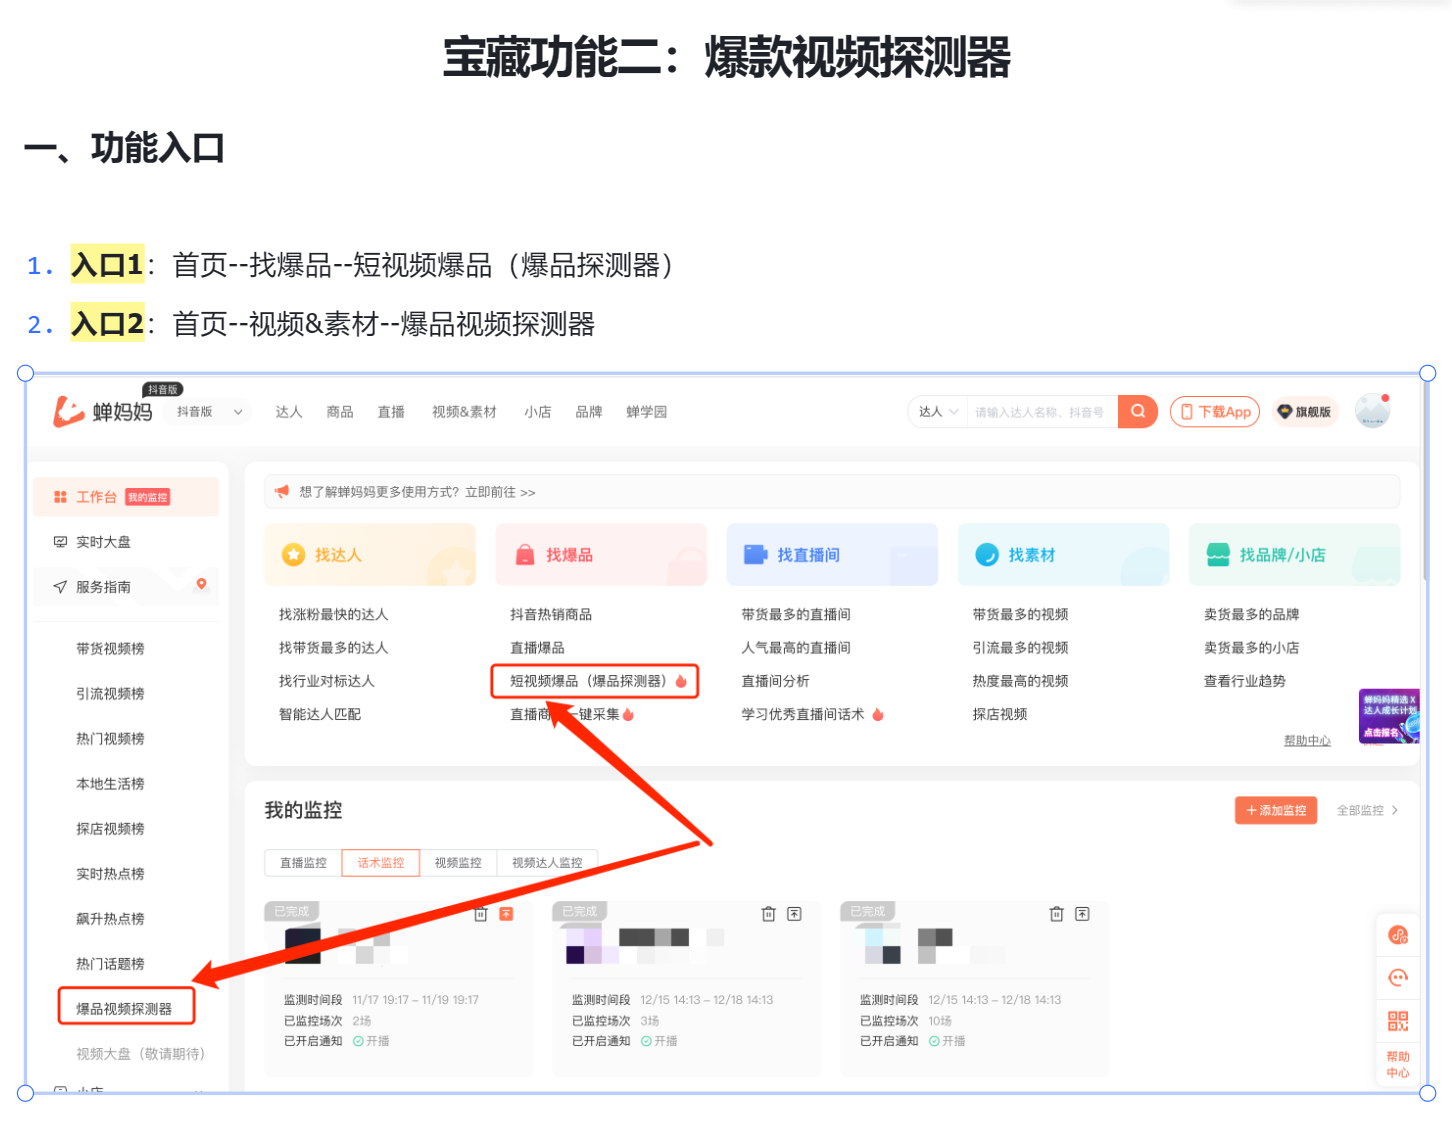1452x1131 pixels.
Task: Switch to the 视频达人监控 tab
Action: (x=547, y=863)
